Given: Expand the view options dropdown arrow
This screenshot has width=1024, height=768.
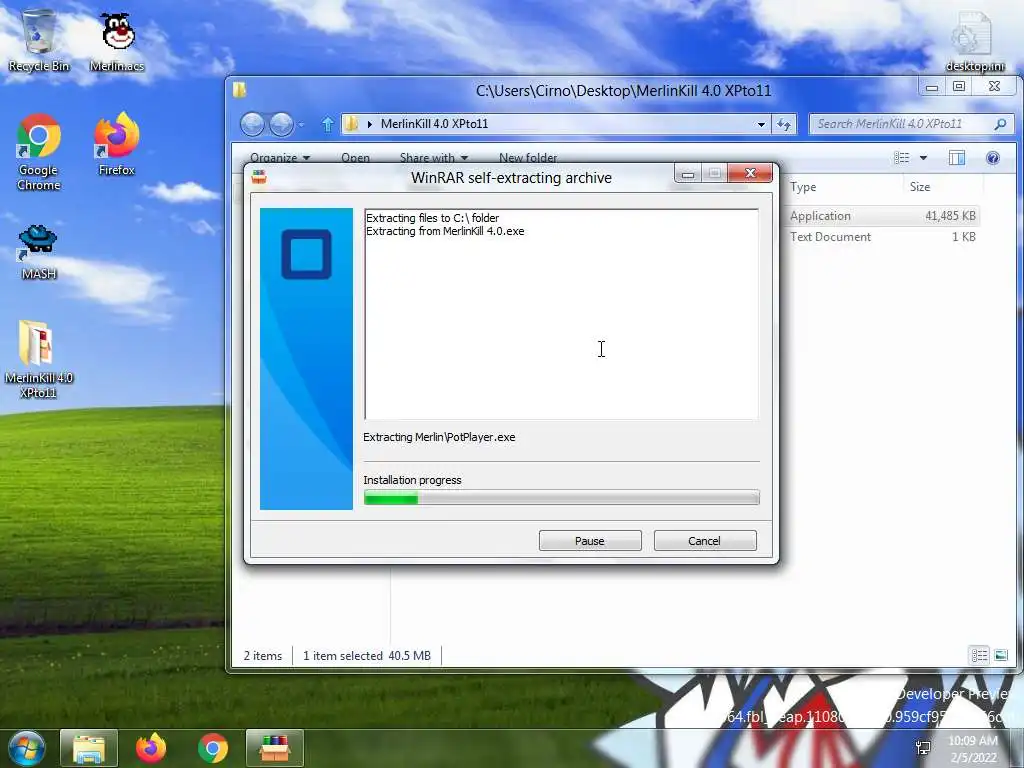Looking at the screenshot, I should (x=923, y=157).
